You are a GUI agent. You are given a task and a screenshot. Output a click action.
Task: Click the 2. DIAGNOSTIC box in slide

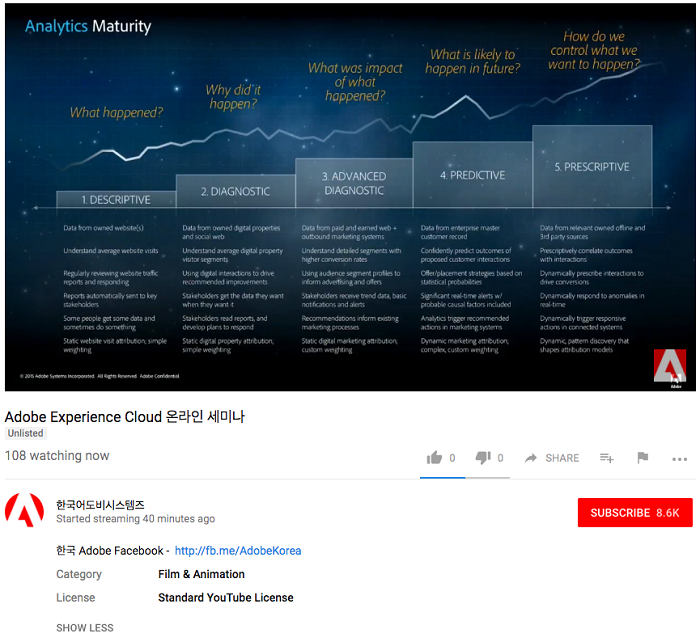pos(236,192)
